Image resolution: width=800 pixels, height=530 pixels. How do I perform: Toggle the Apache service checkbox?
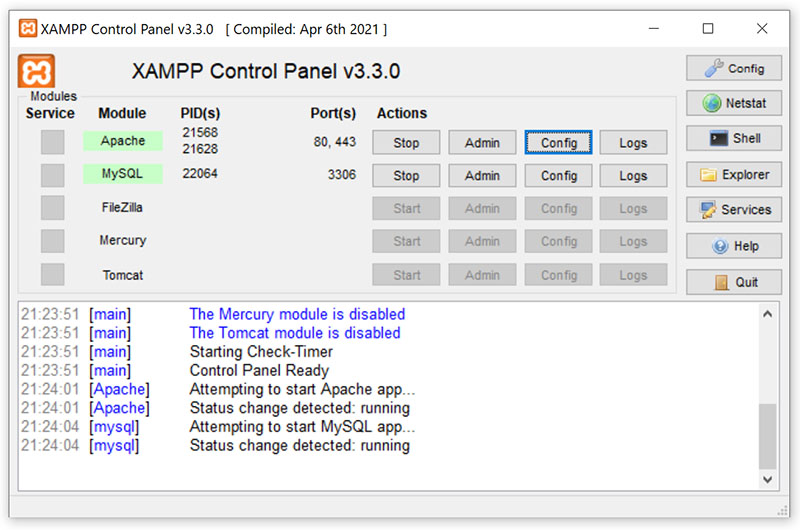point(53,142)
